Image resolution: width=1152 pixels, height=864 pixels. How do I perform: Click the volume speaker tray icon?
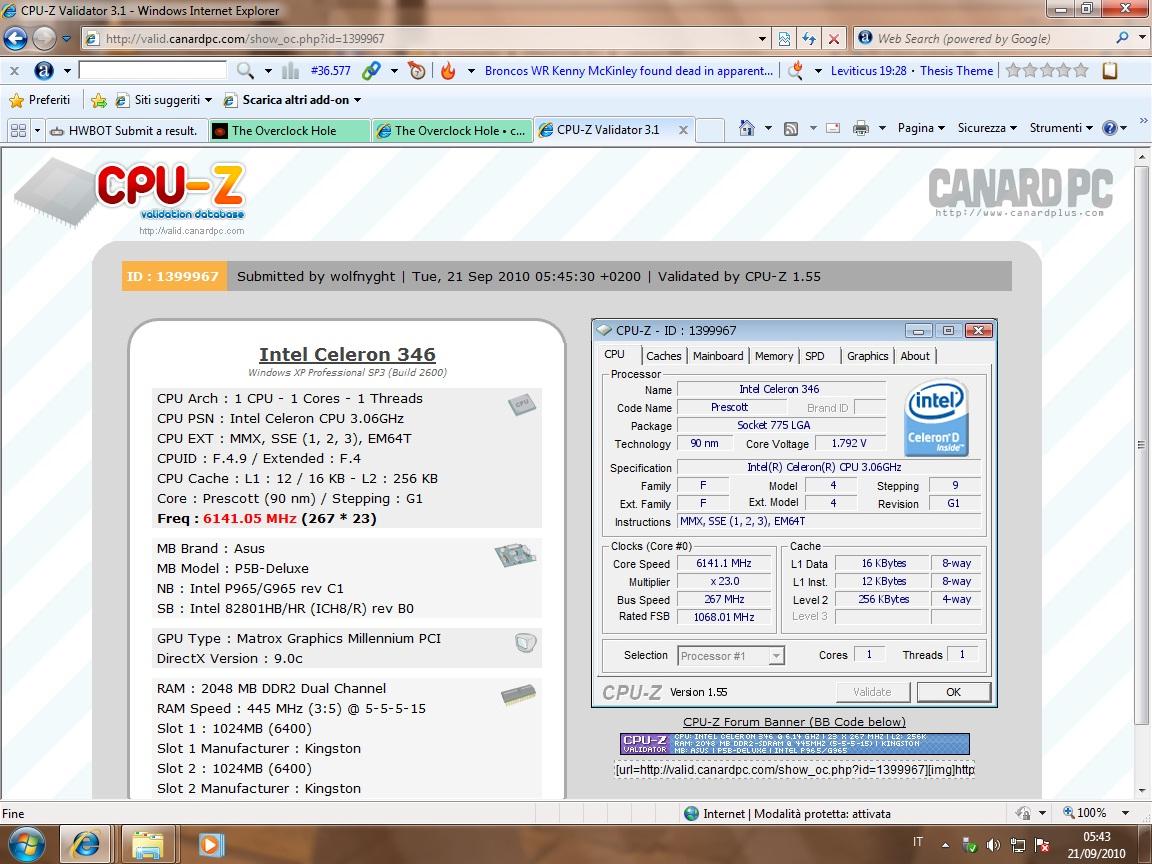[x=993, y=845]
